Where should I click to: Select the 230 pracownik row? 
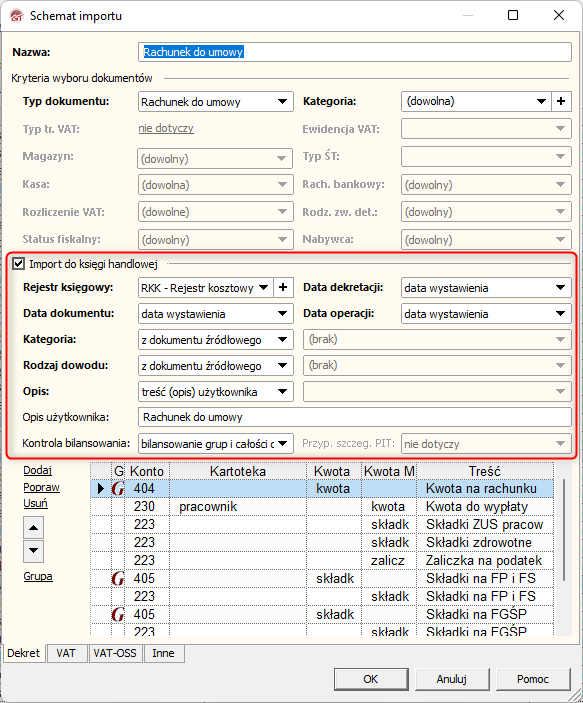322,507
